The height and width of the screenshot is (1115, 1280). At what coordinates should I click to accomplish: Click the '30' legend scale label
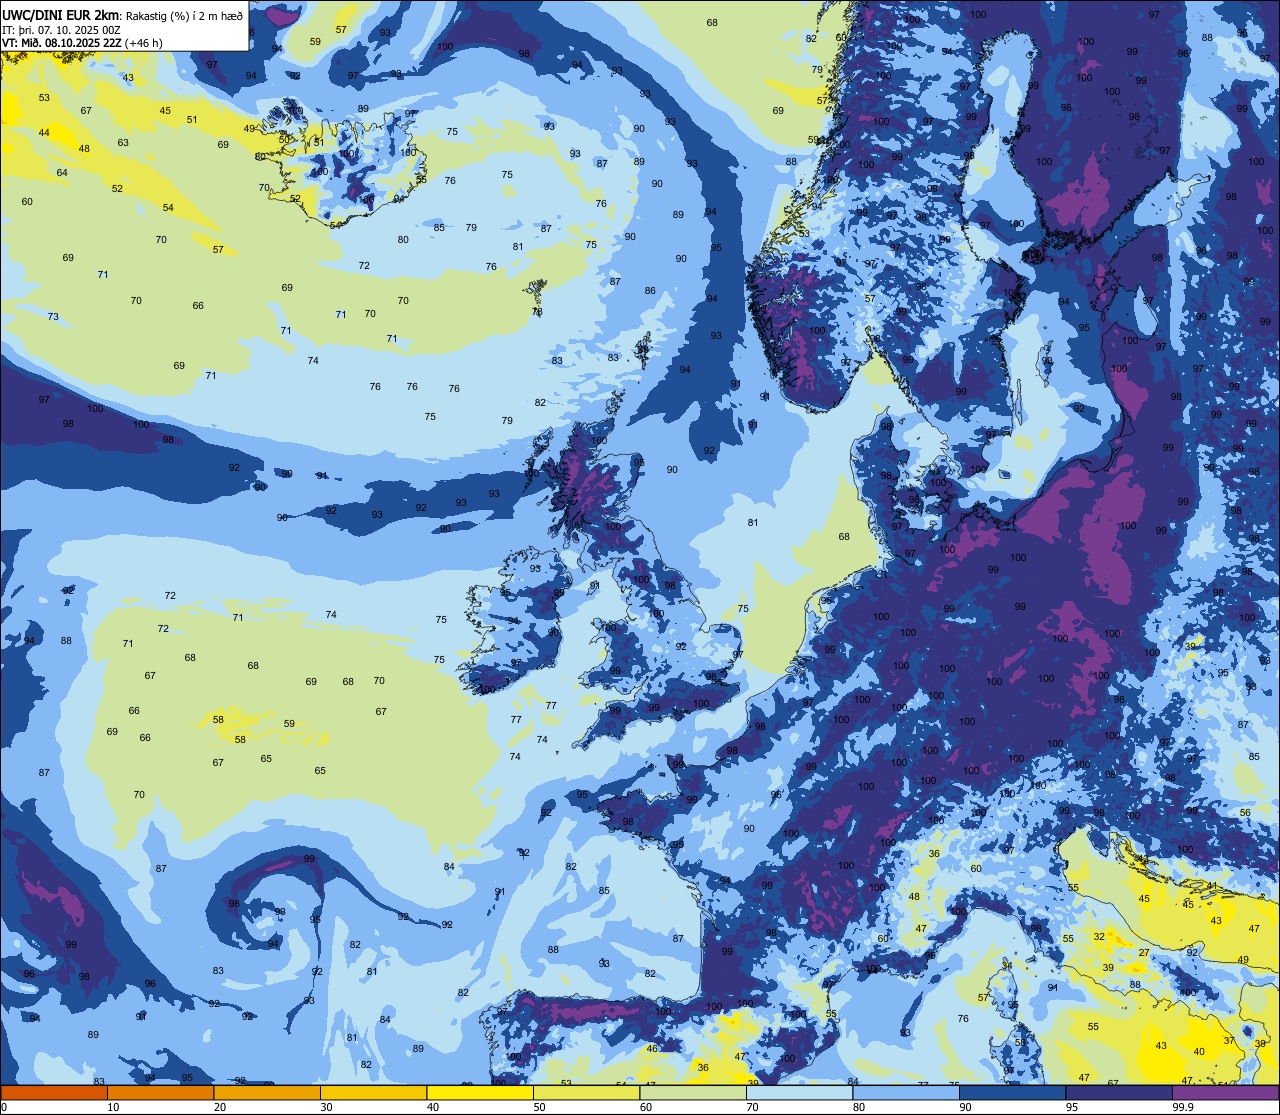click(326, 1107)
